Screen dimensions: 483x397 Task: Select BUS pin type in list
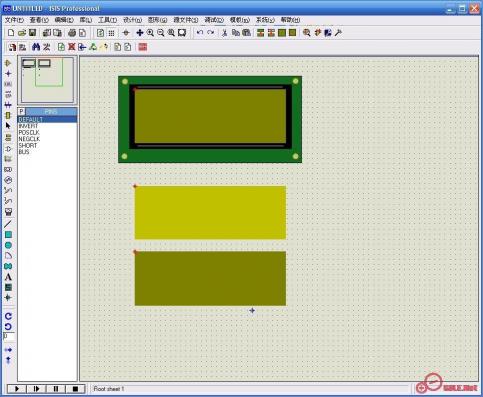click(x=24, y=152)
